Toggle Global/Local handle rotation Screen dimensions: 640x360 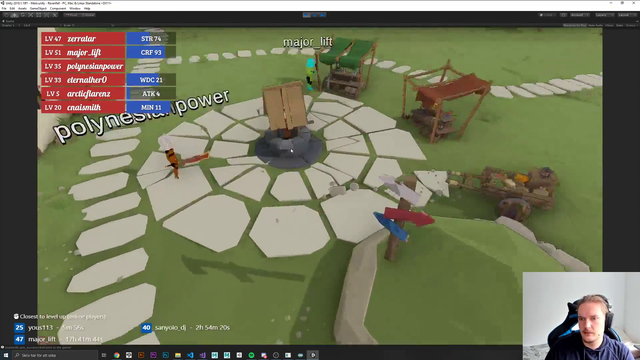[x=87, y=15]
